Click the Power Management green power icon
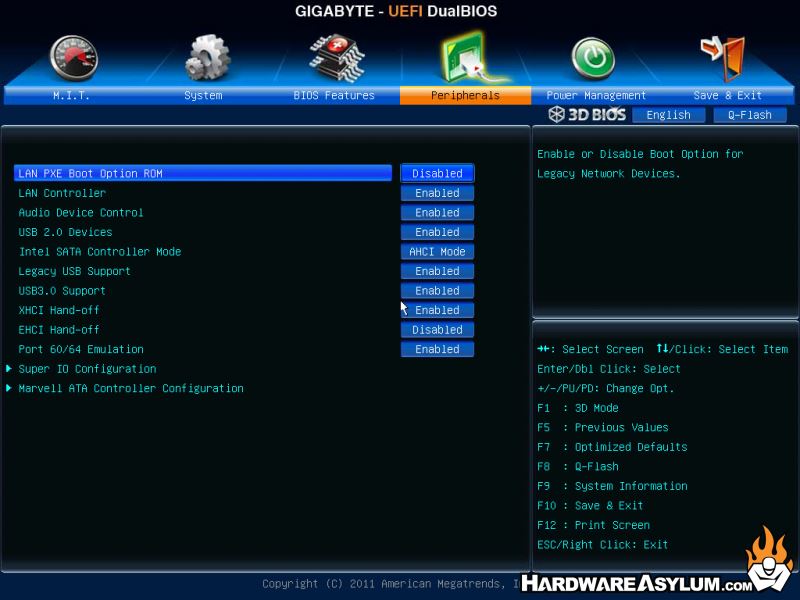Screen dimensions: 800x600 [x=592, y=58]
